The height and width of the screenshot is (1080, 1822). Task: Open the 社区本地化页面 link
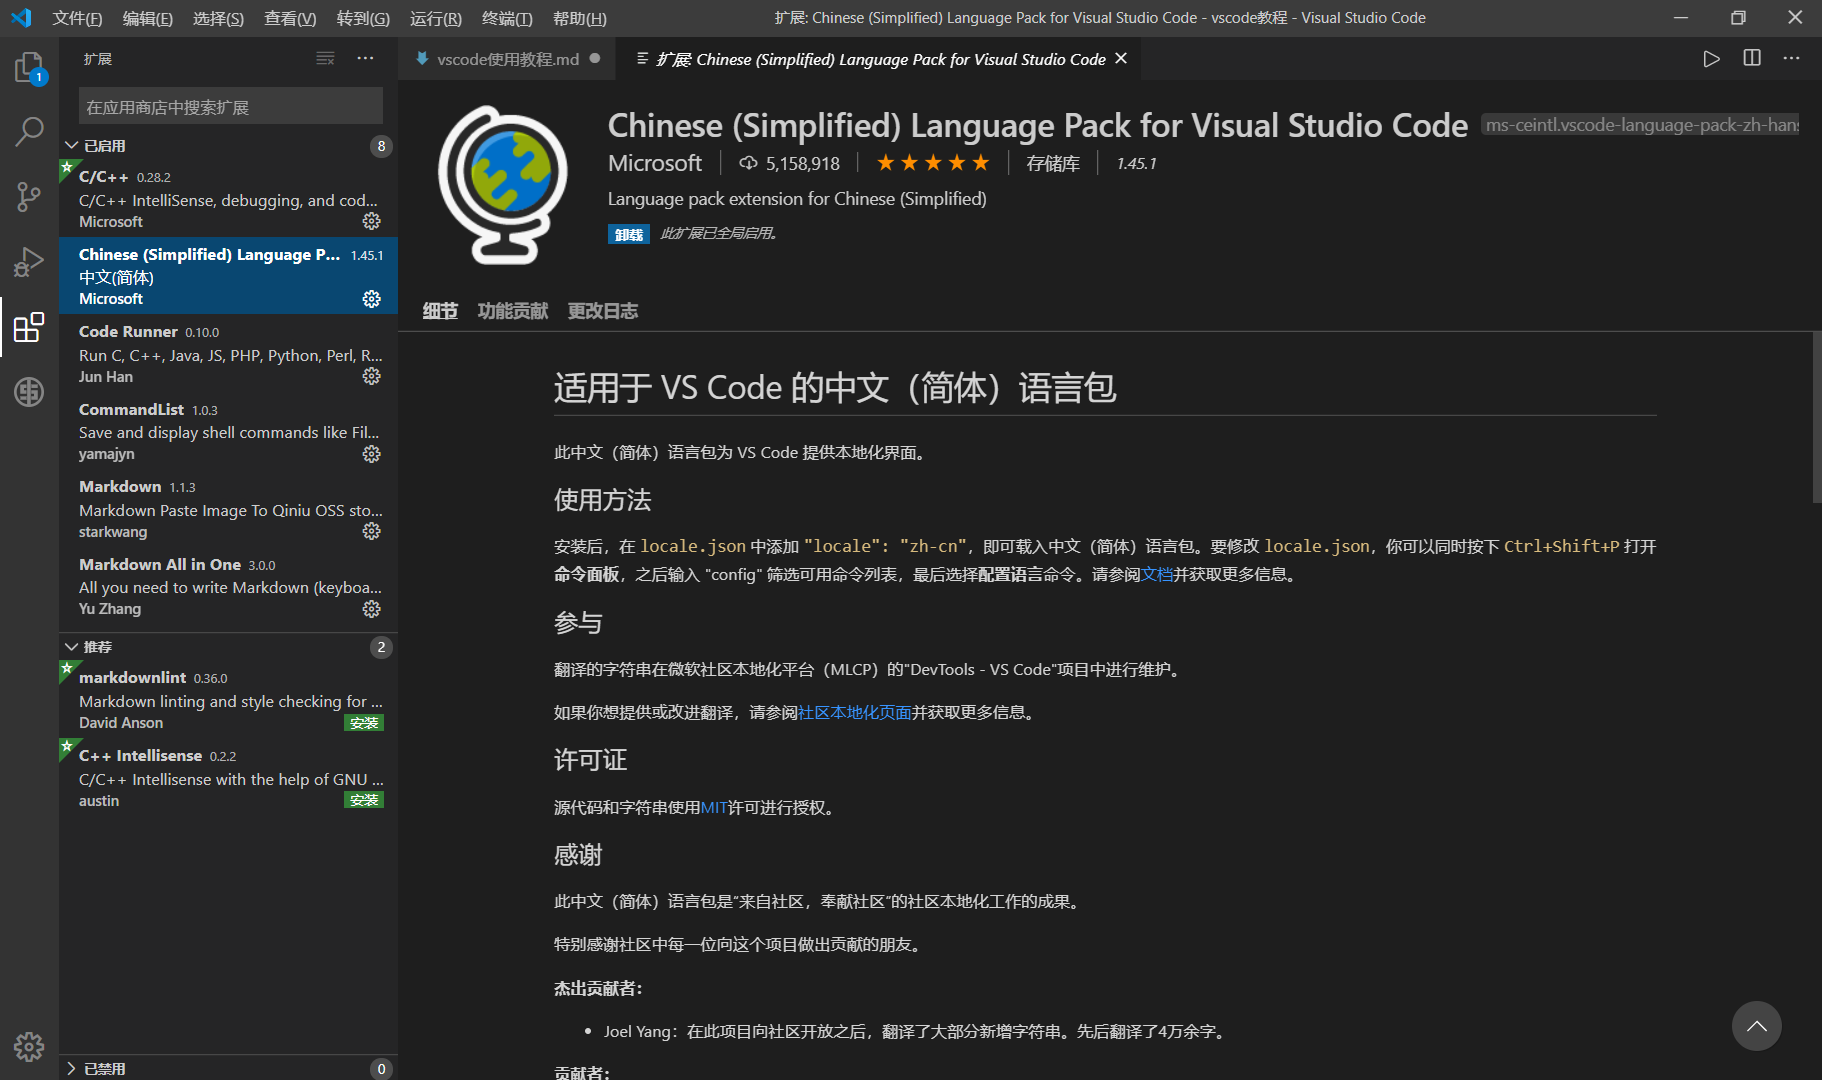[x=855, y=712]
